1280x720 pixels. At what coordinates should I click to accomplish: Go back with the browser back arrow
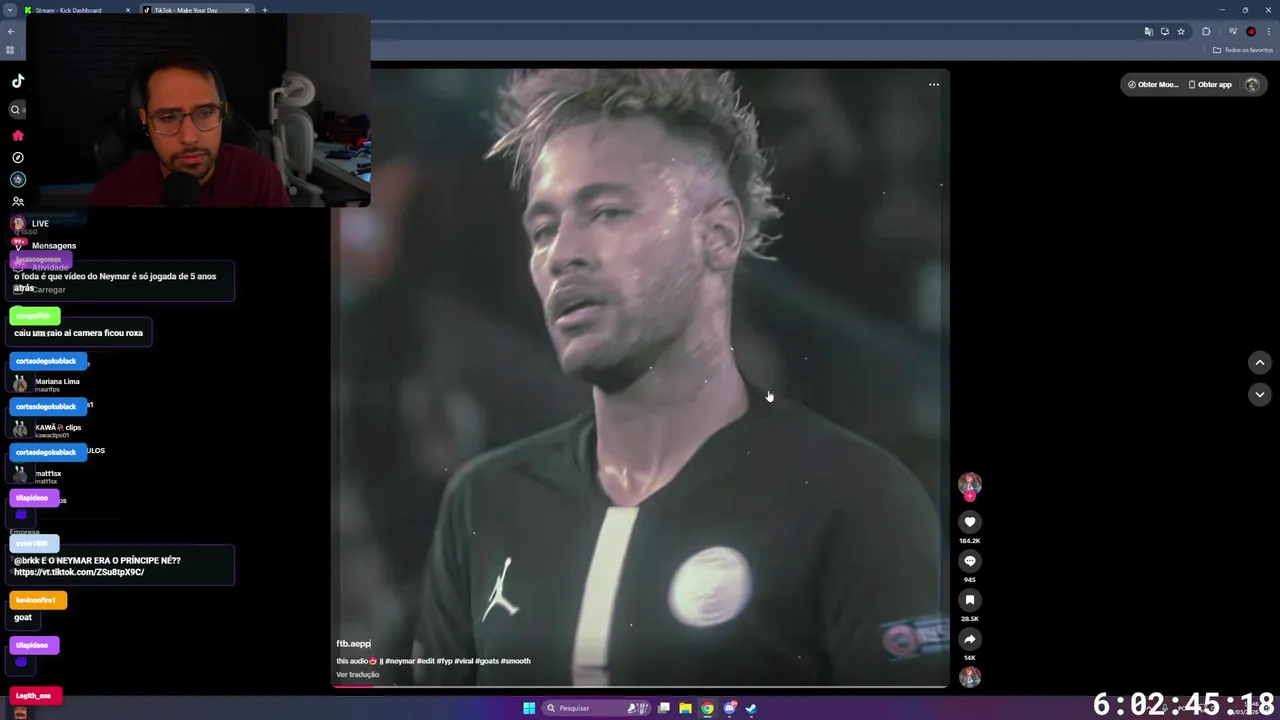11,31
